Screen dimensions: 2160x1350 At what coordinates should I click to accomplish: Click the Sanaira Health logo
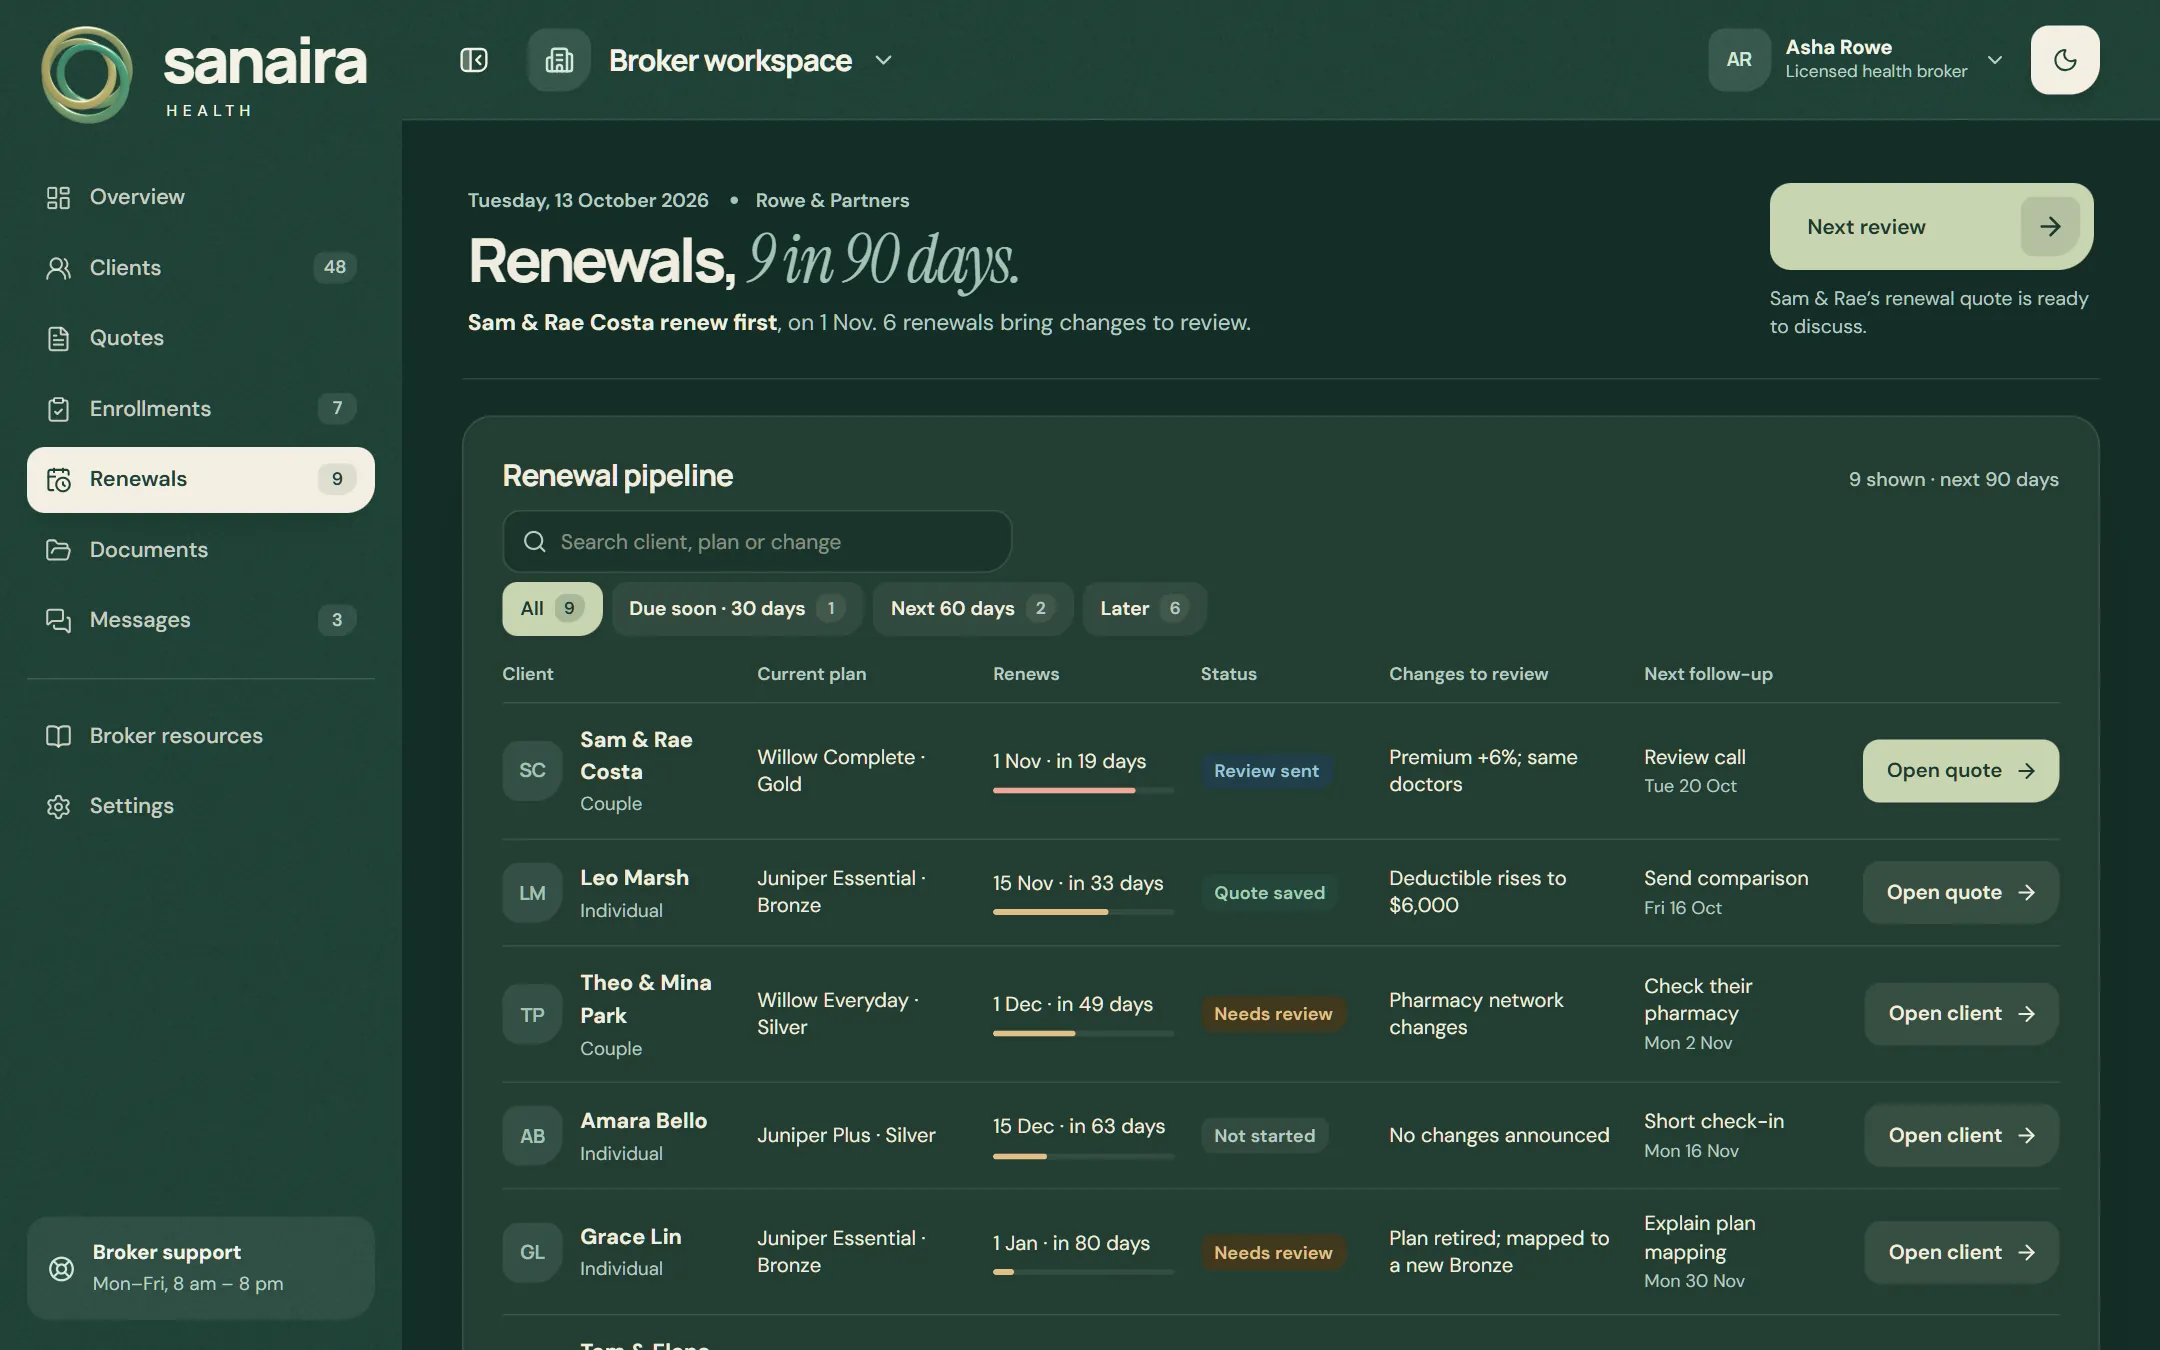click(205, 75)
